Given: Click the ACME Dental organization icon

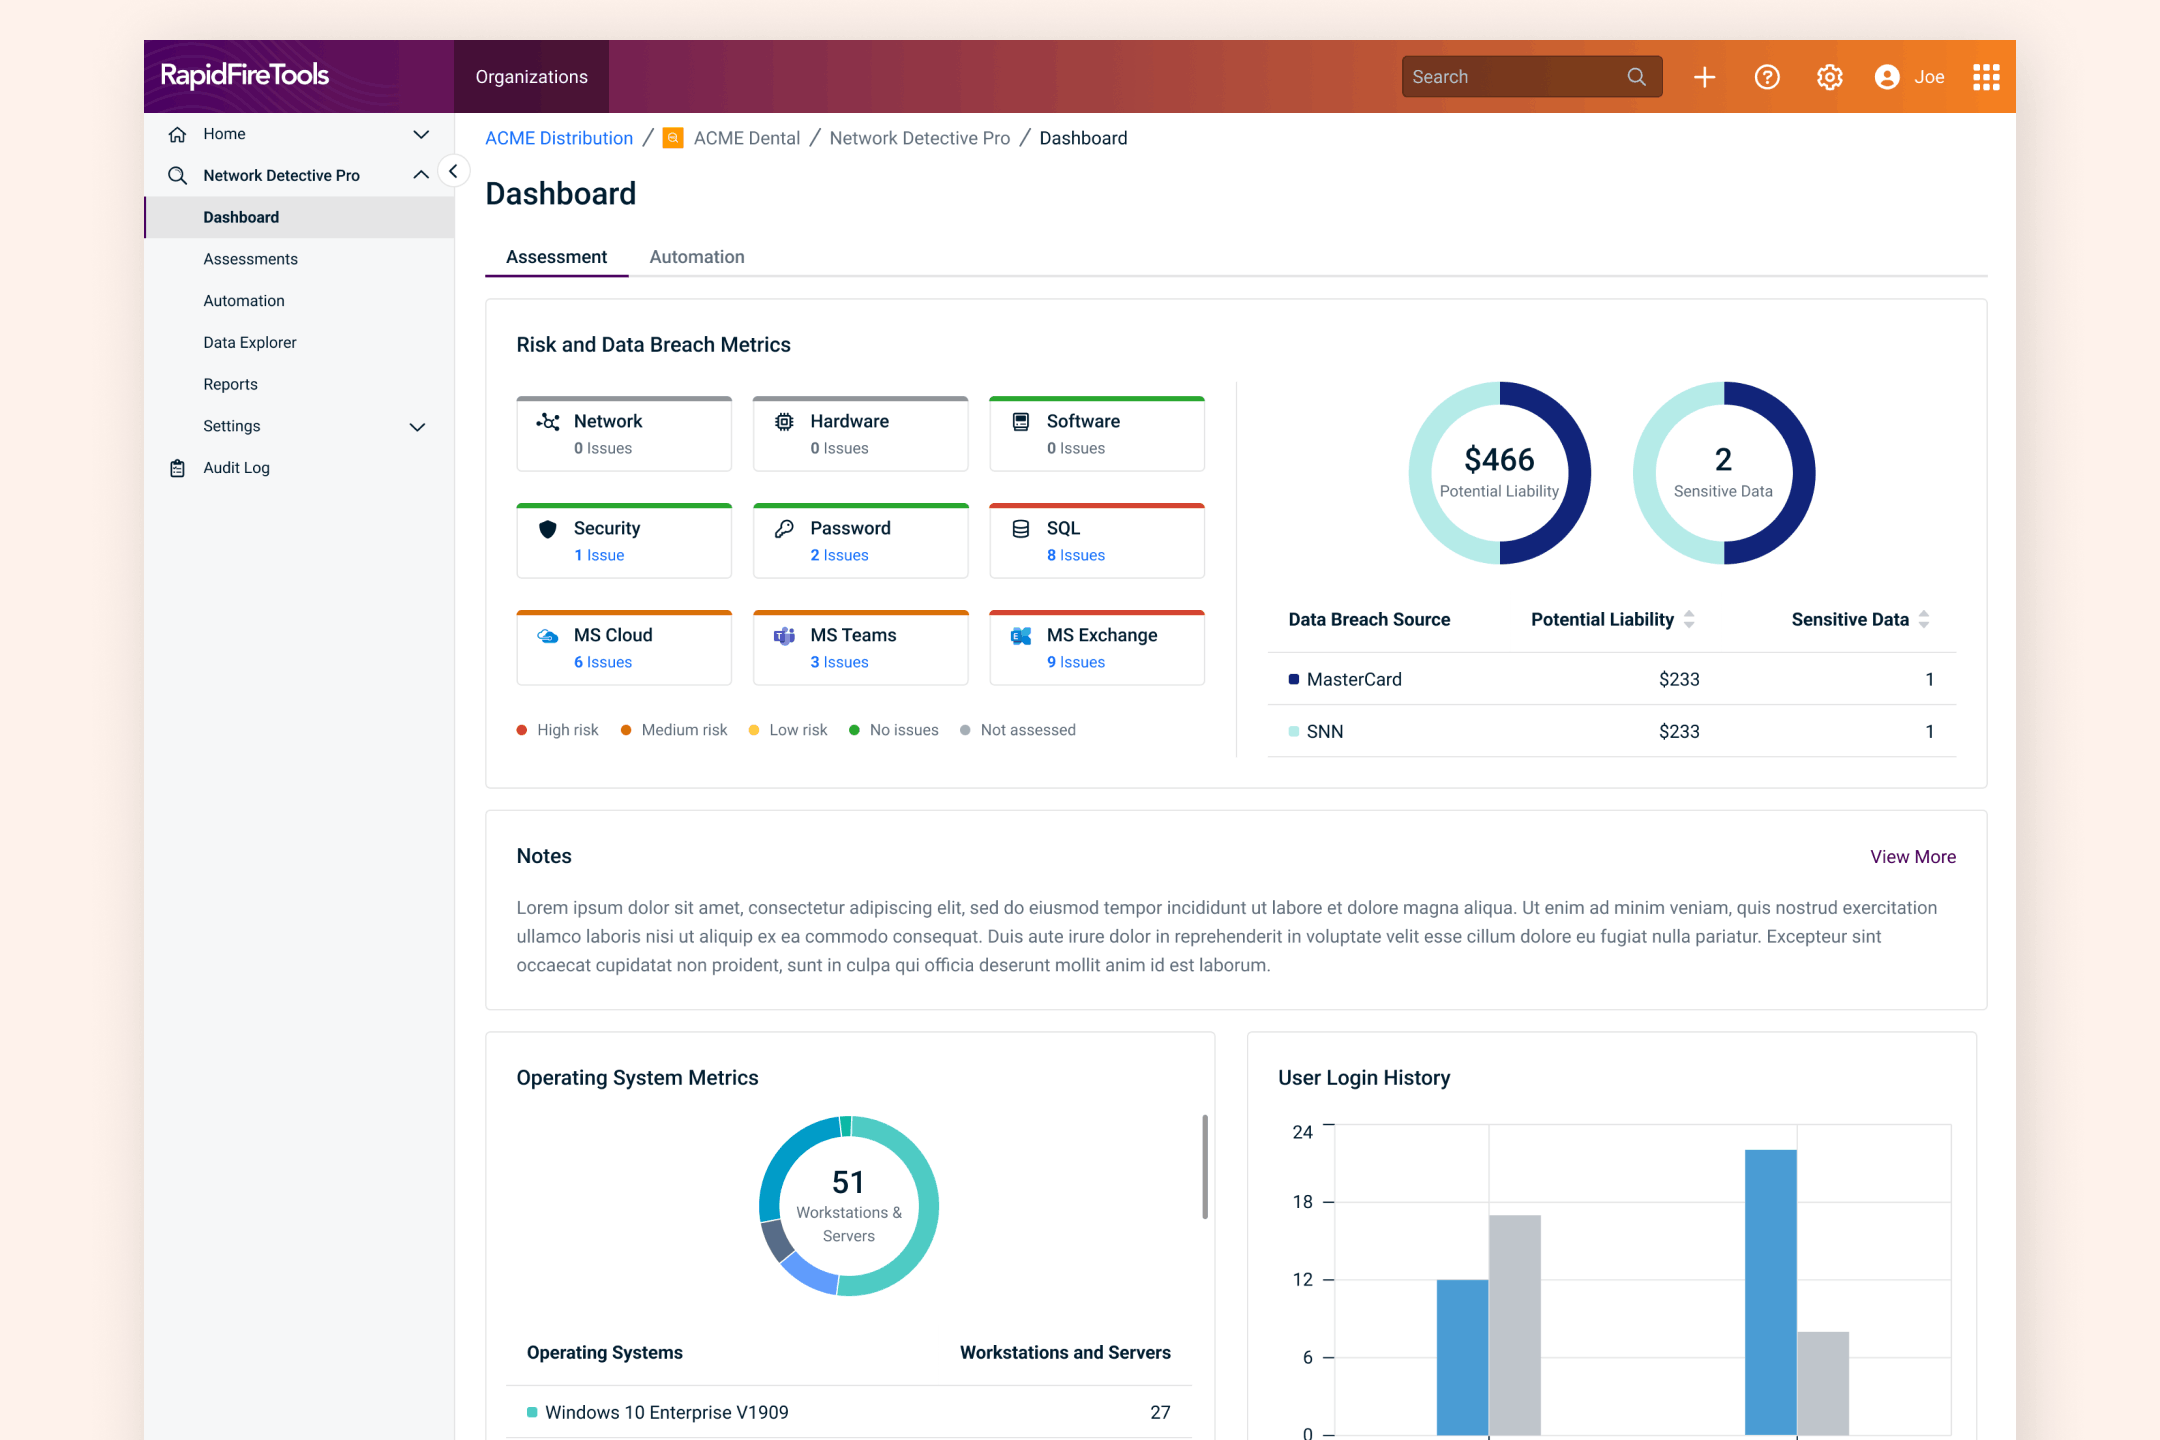Looking at the screenshot, I should click(674, 138).
